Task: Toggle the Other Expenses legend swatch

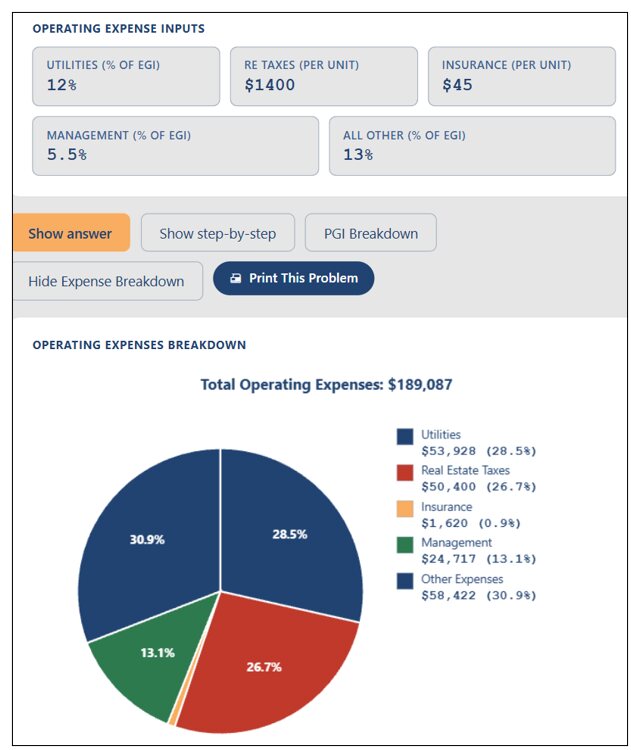Action: pyautogui.click(x=405, y=581)
